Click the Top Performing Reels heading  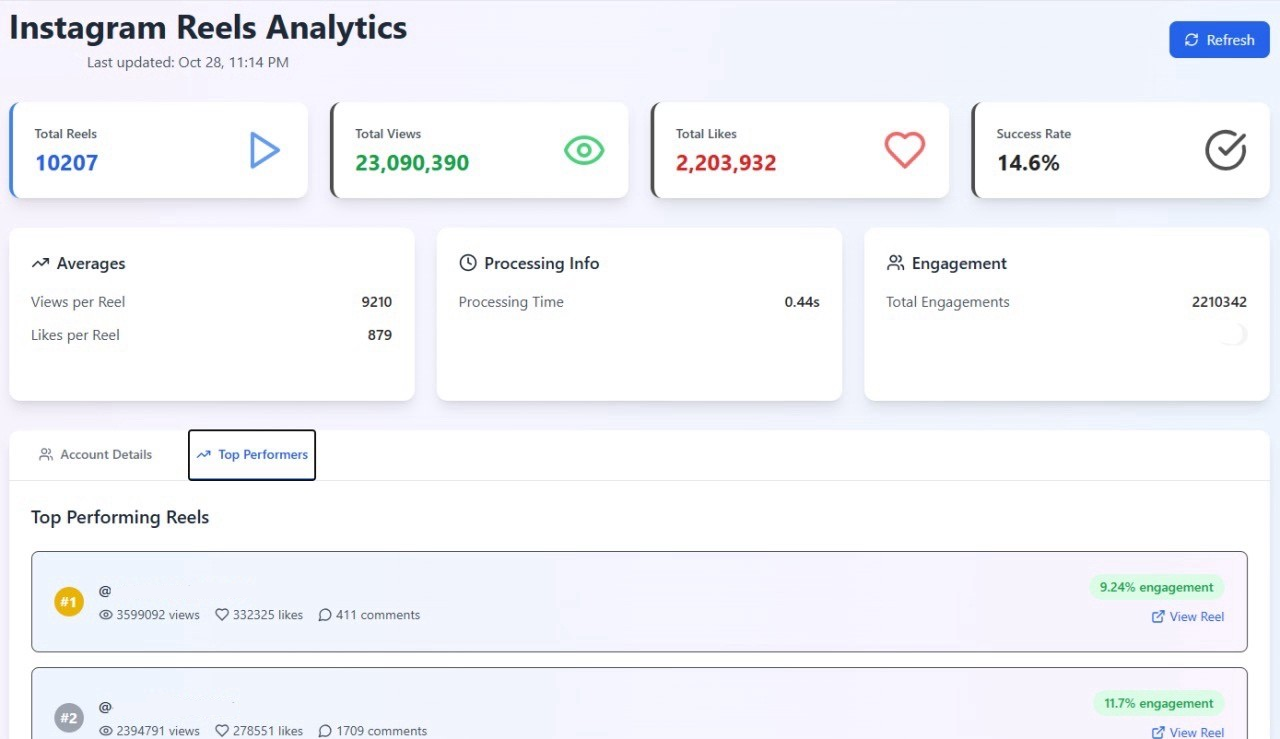click(120, 517)
